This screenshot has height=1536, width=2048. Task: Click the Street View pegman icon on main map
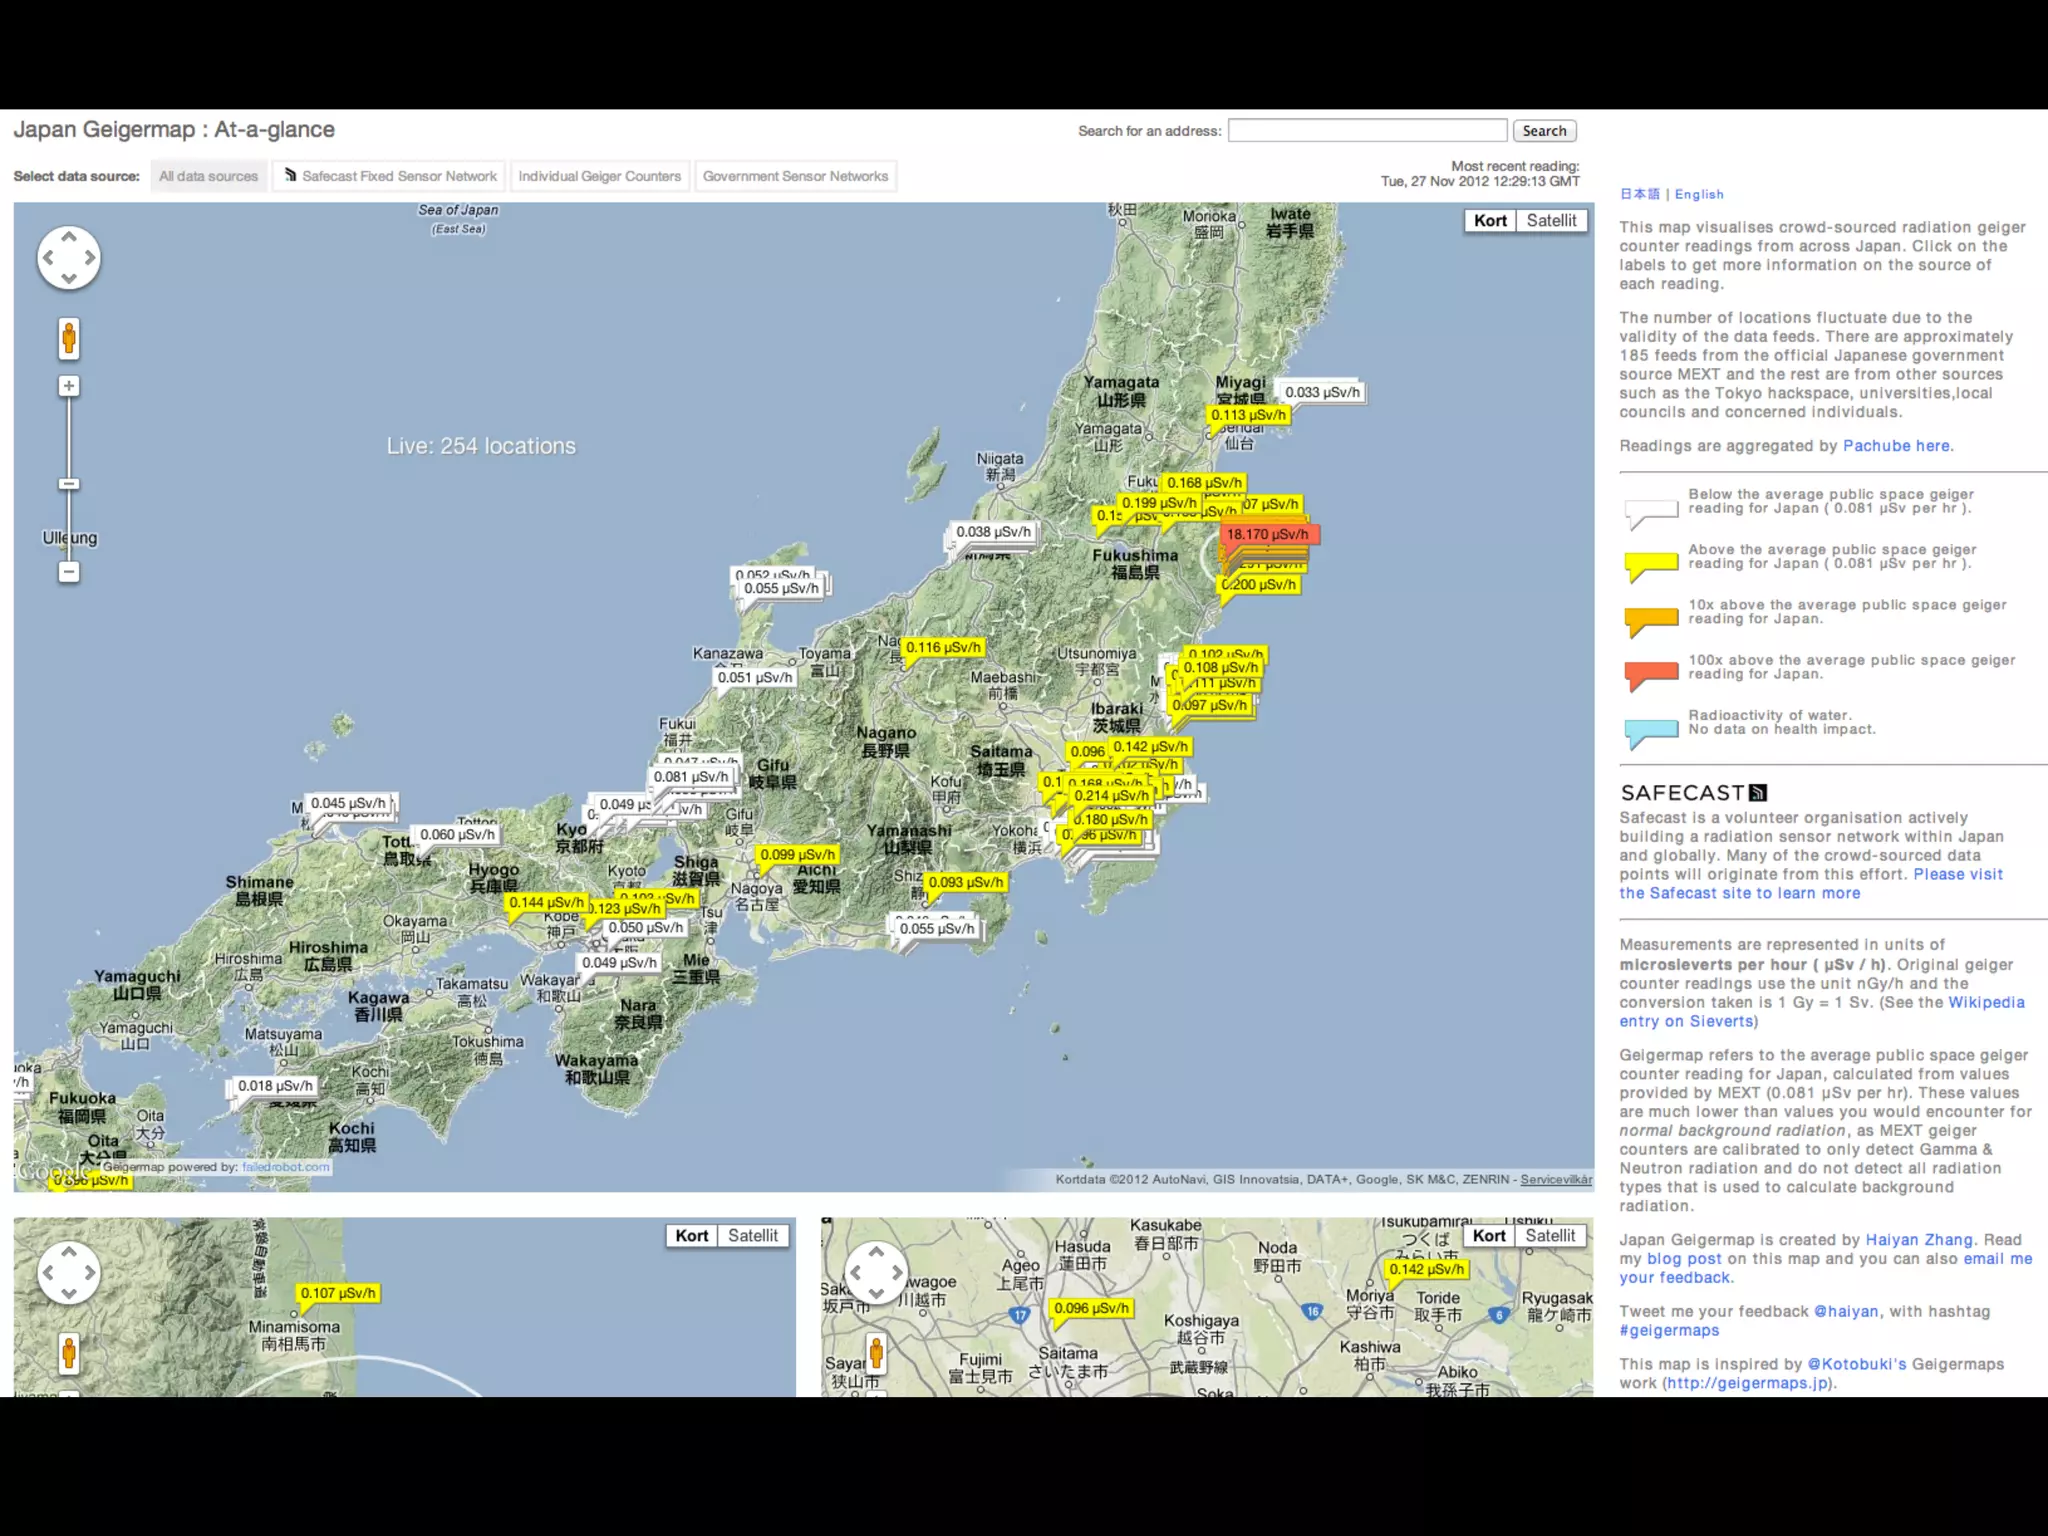68,339
